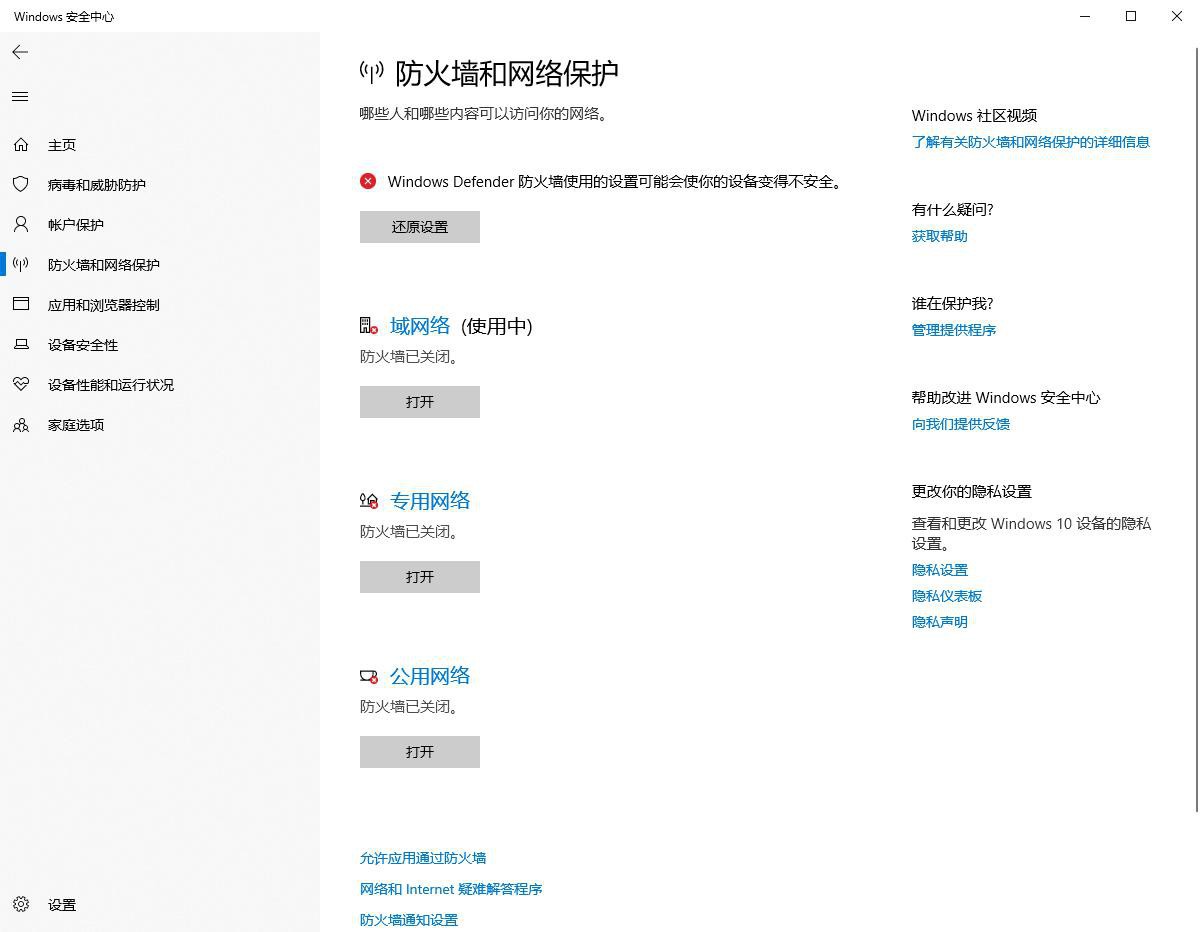The width and height of the screenshot is (1200, 932).
Task: Open 管理提供程序 link
Action: 954,330
